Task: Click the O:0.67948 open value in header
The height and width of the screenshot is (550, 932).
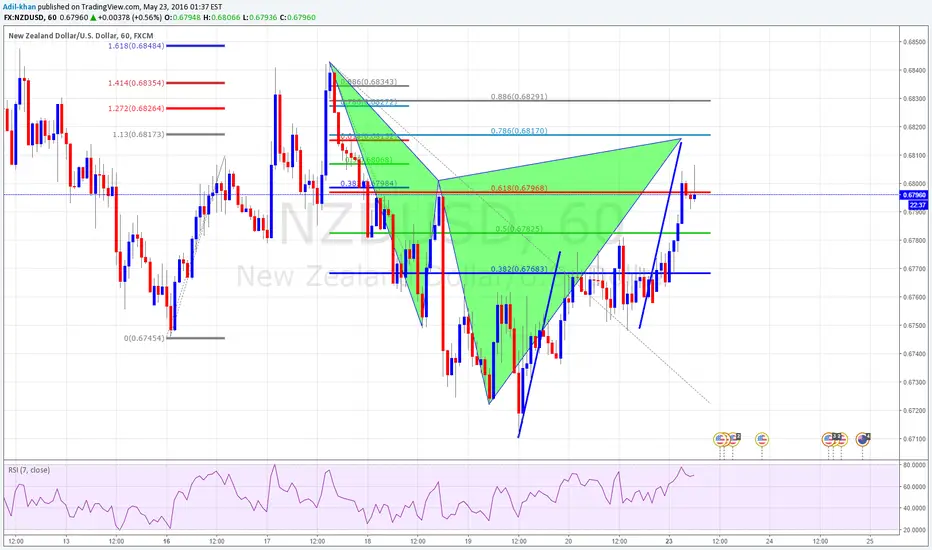Action: (182, 17)
